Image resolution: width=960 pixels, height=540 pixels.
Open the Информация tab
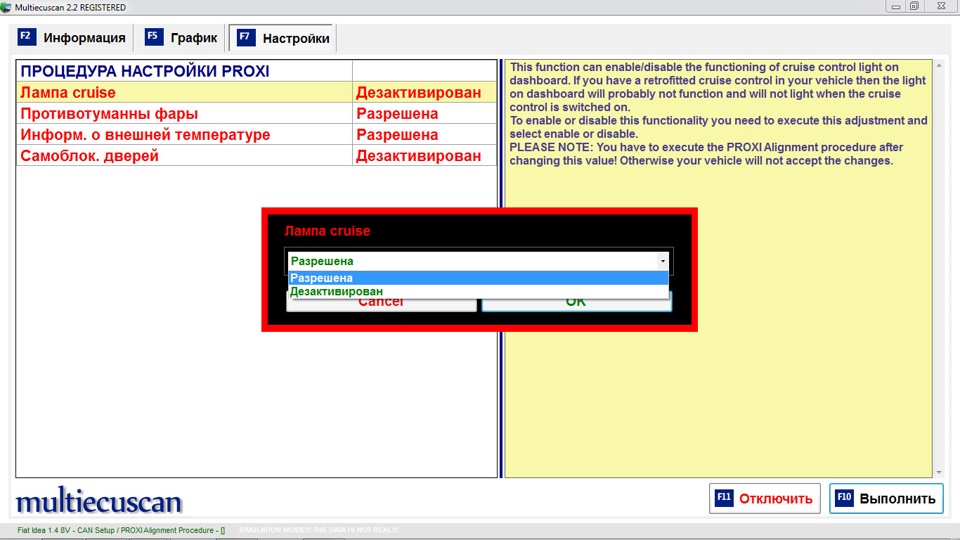[72, 38]
